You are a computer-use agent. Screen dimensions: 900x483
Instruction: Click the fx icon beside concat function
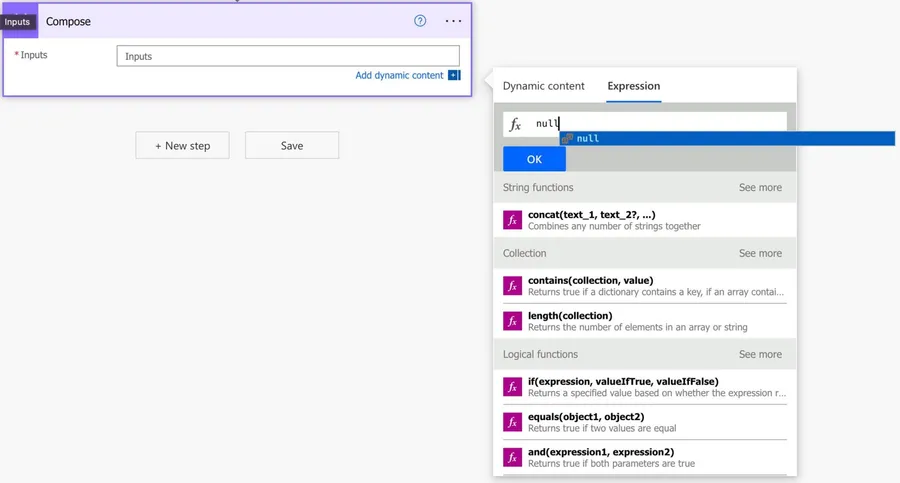point(513,220)
